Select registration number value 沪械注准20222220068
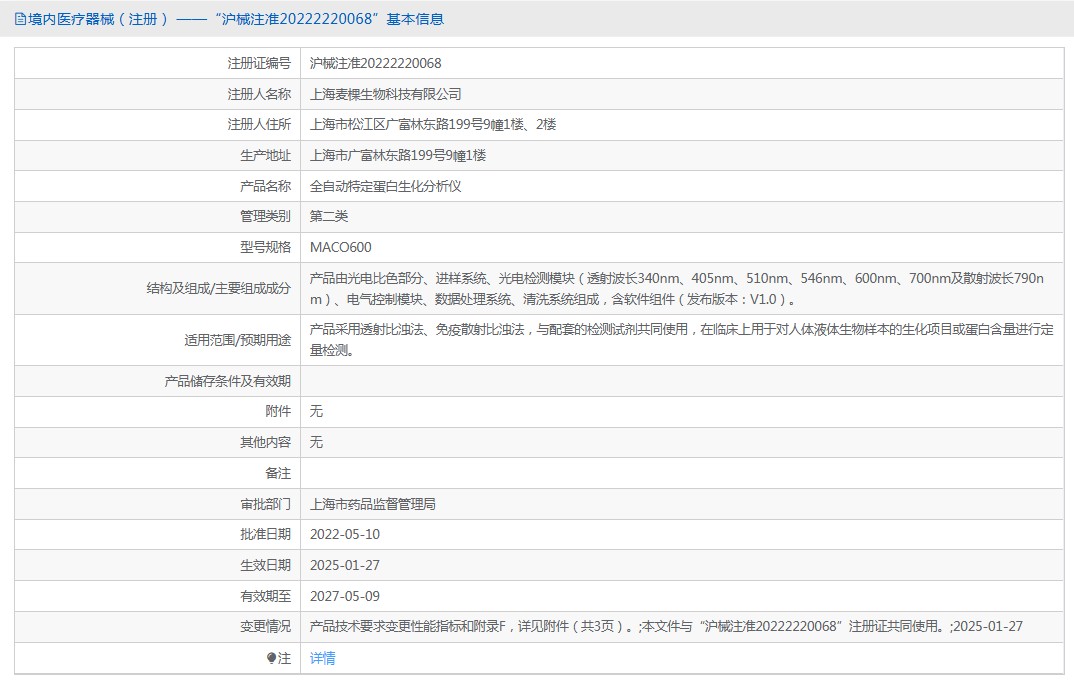The width and height of the screenshot is (1074, 686). (375, 63)
